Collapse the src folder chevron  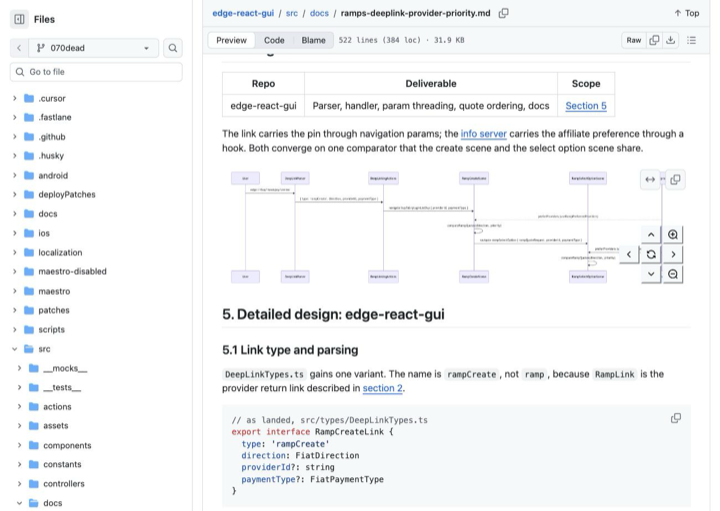pos(15,349)
